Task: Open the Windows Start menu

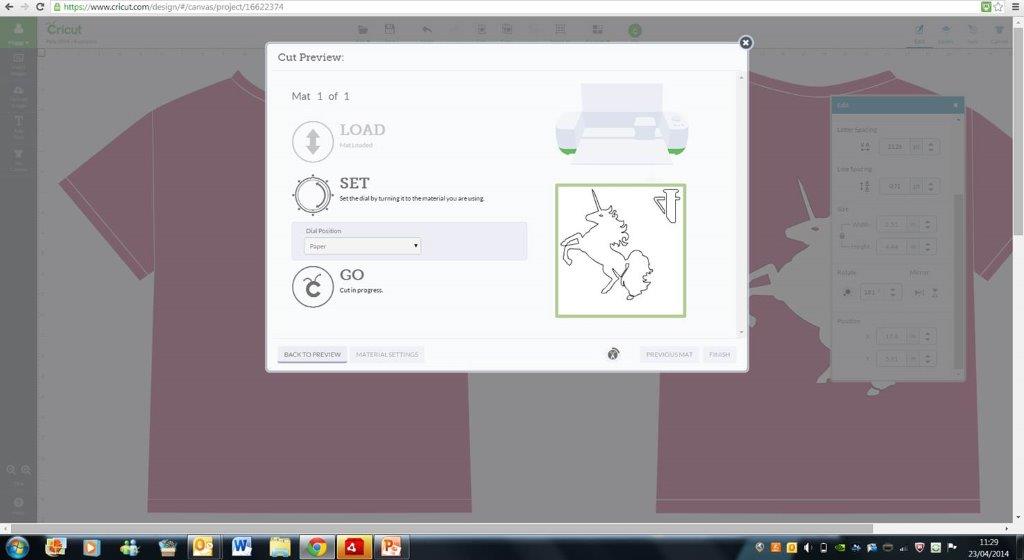Action: coord(17,546)
